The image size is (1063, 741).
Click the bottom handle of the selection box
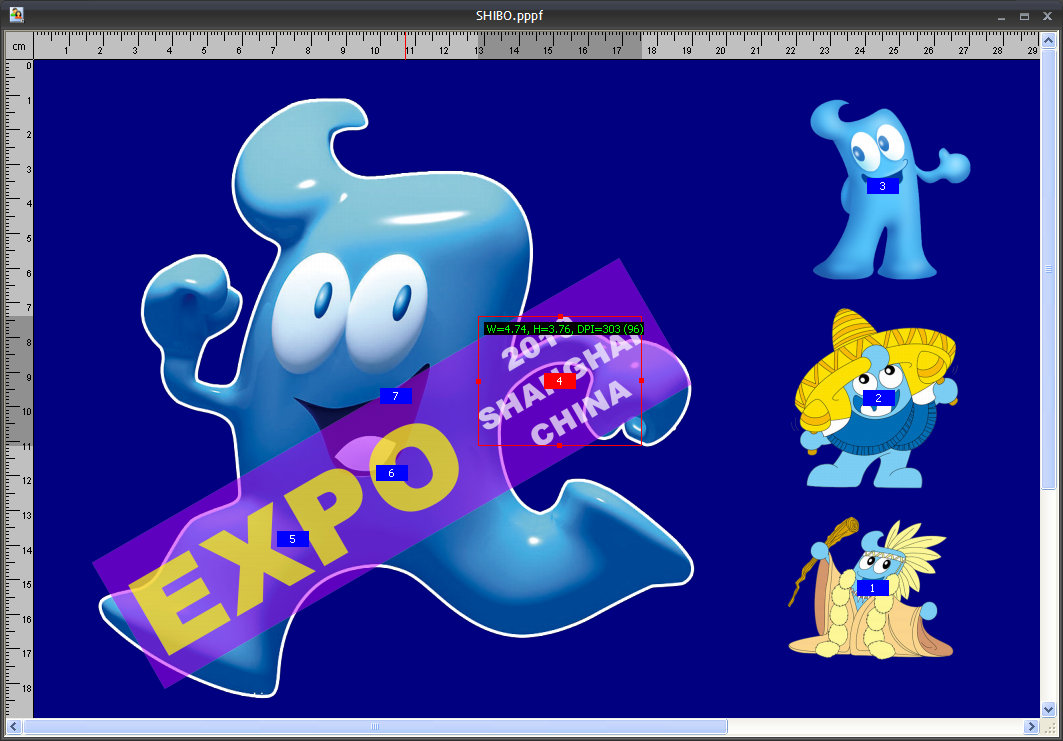[x=559, y=445]
